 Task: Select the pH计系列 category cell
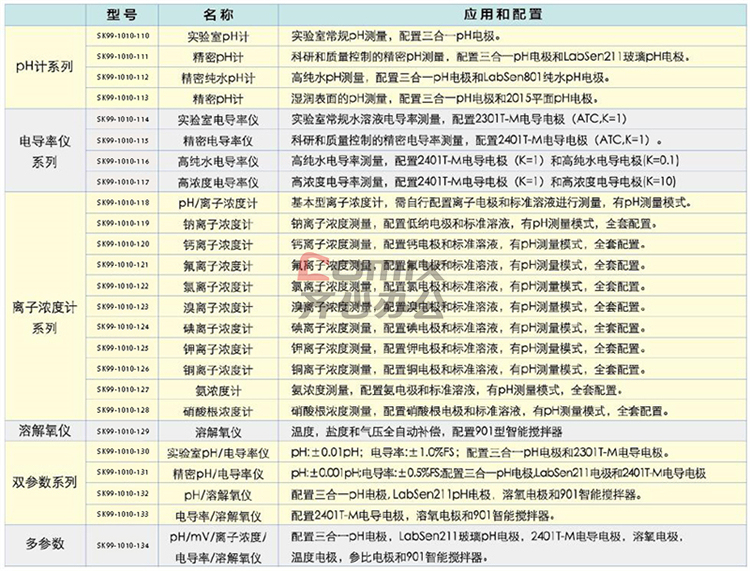[45, 67]
